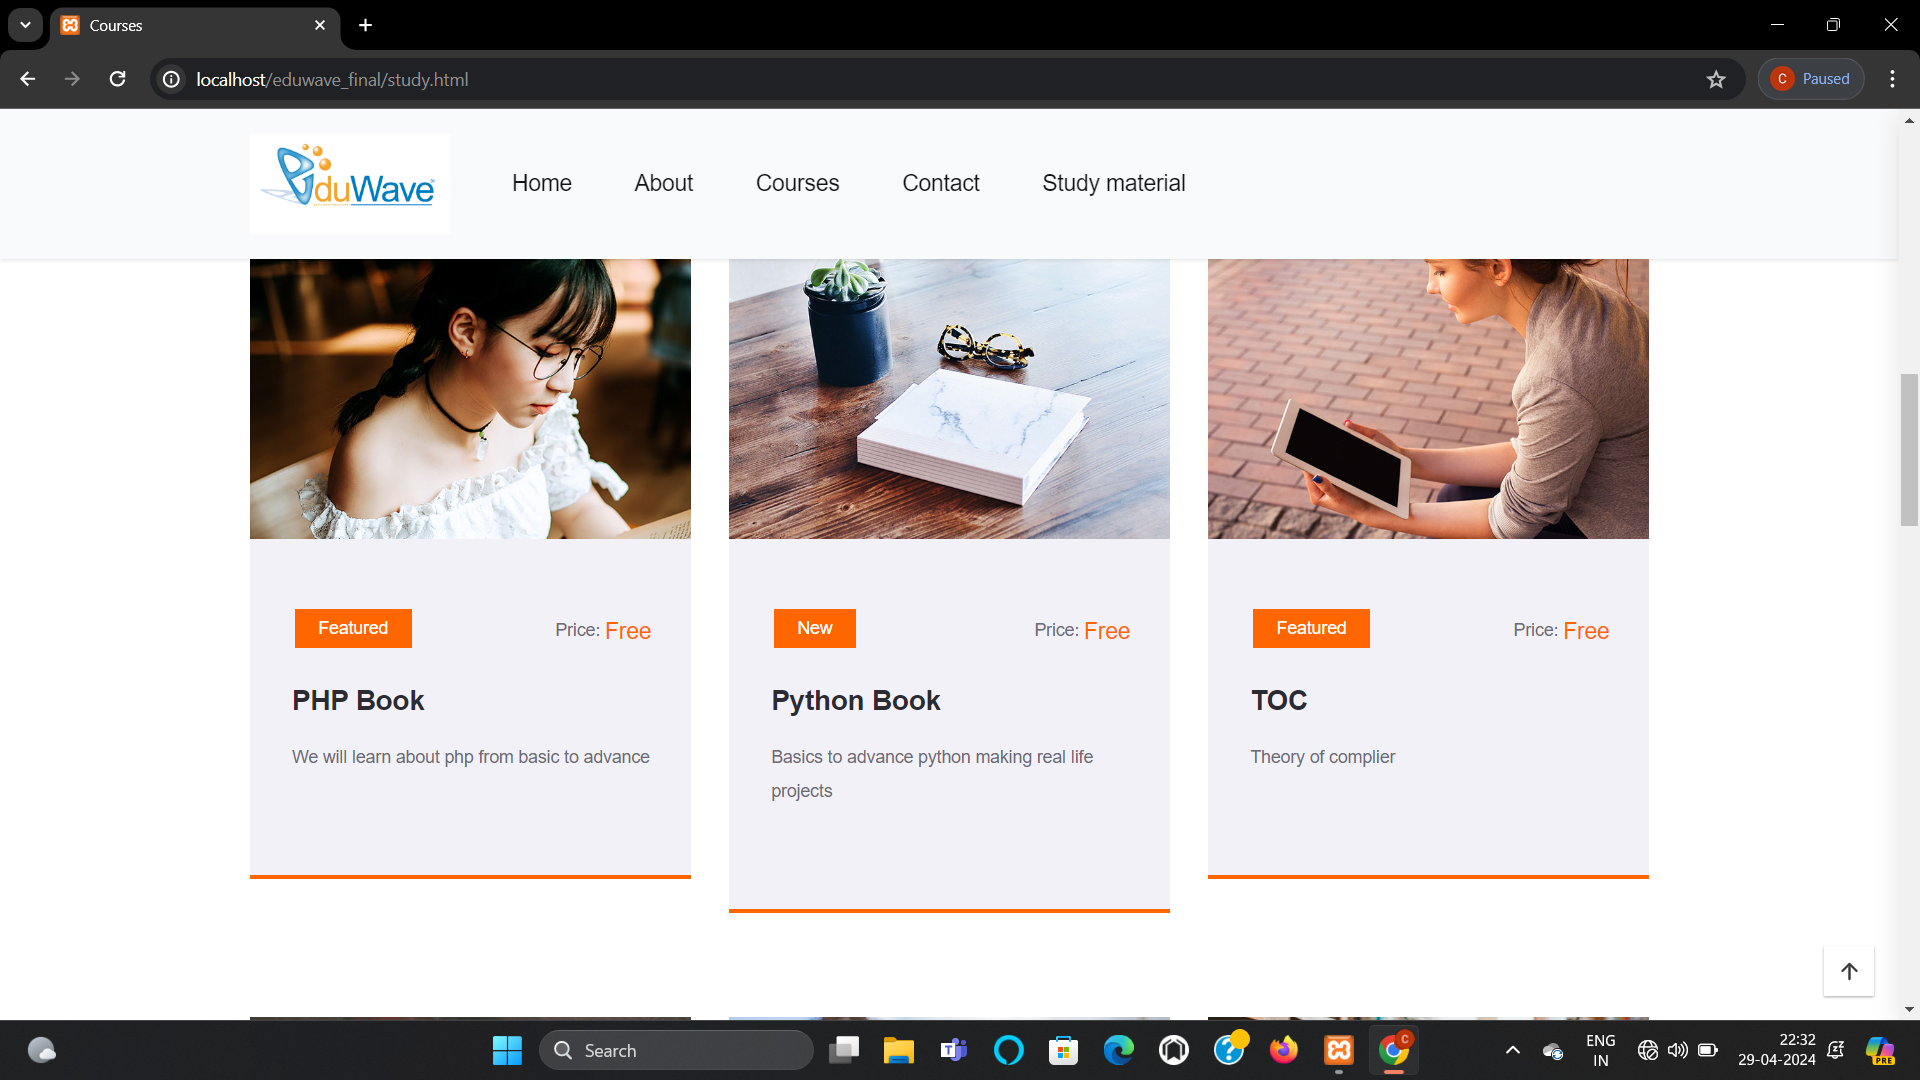Go back to the previous page
This screenshot has height=1080, width=1920.
(x=28, y=79)
